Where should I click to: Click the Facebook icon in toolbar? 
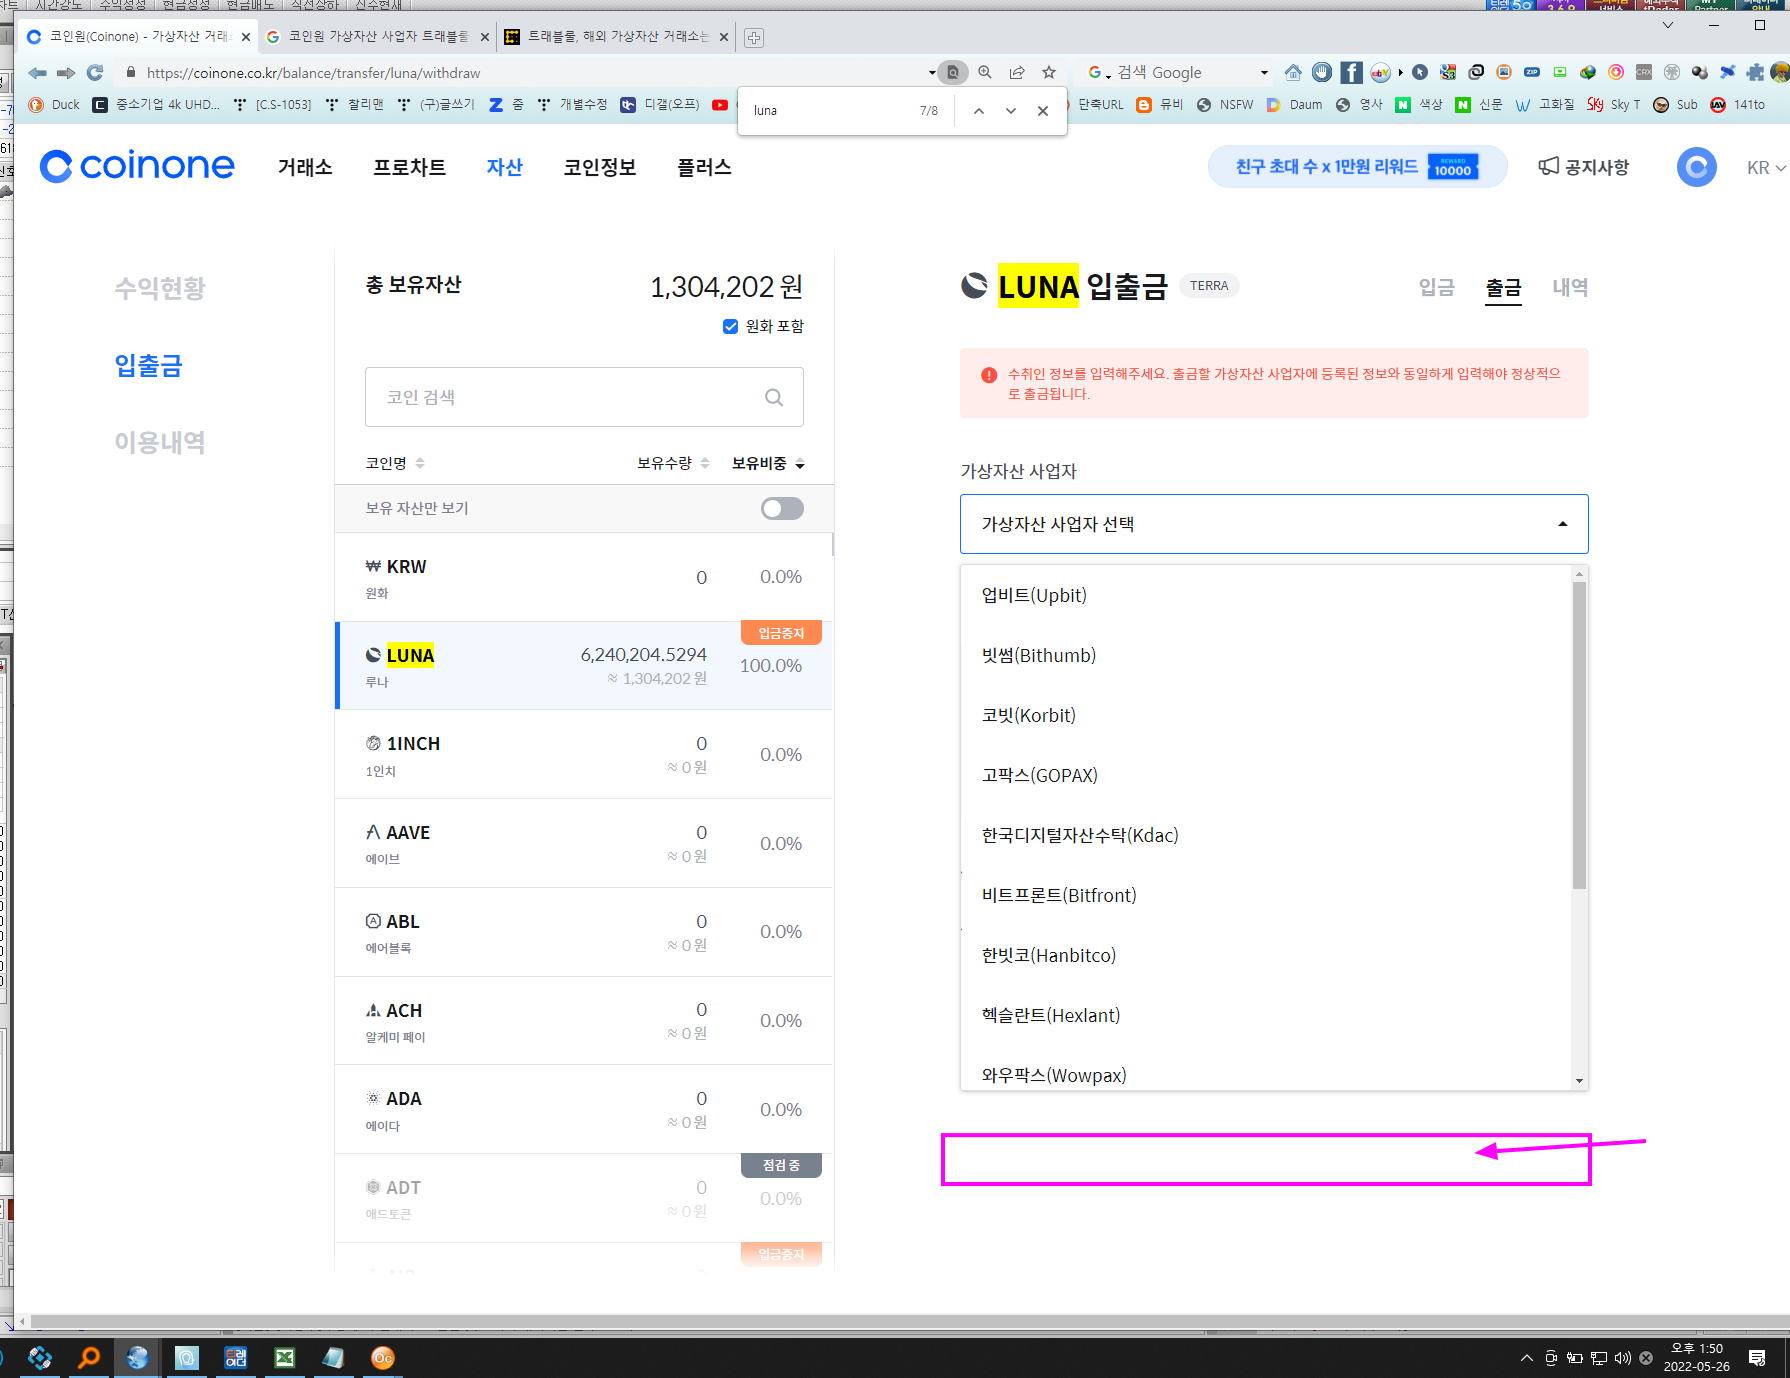[1351, 72]
